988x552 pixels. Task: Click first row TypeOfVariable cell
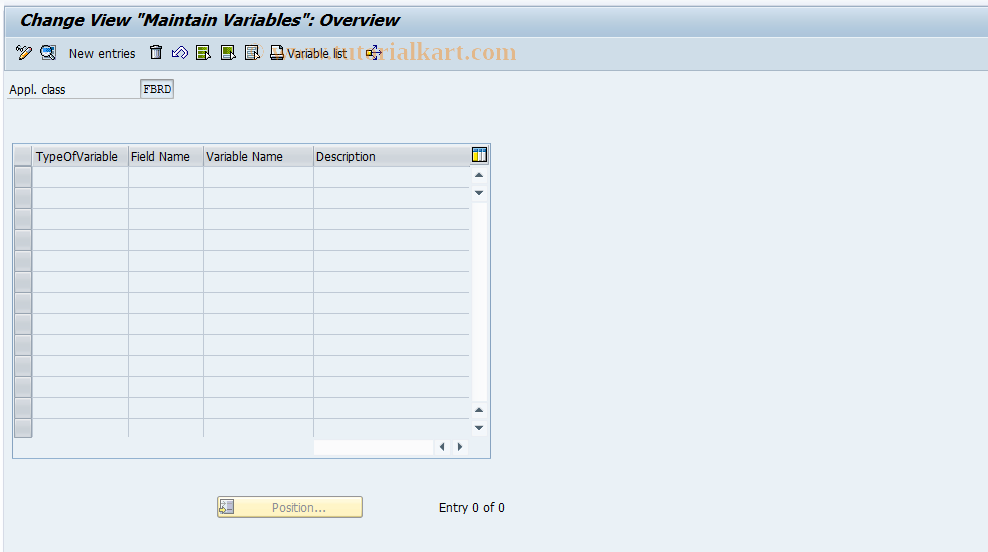tap(80, 177)
